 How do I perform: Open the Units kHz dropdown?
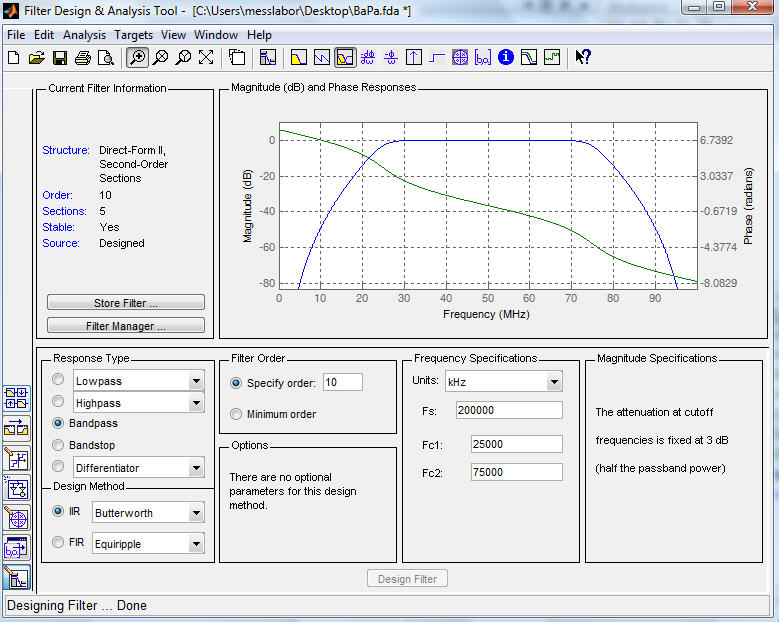[x=553, y=382]
